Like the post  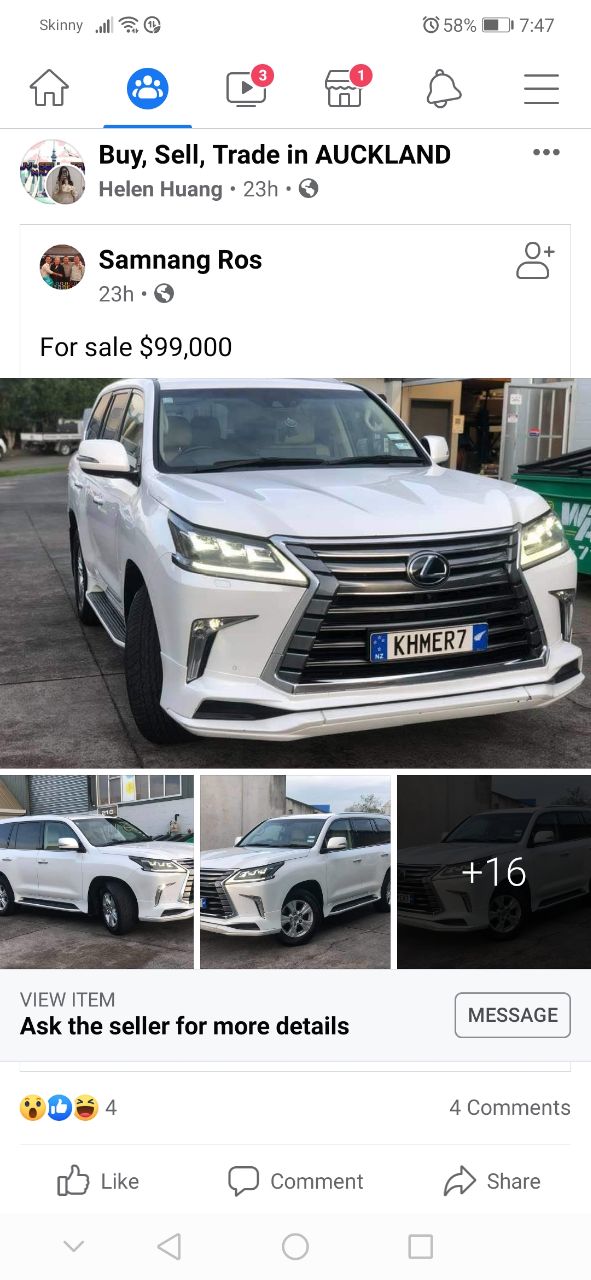98,1181
